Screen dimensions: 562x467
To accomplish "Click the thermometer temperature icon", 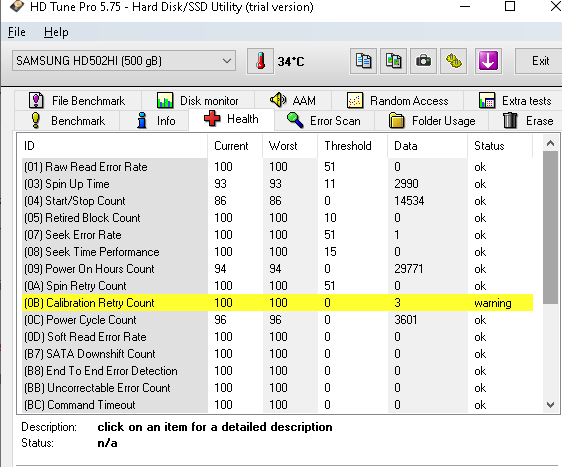I will click(x=261, y=61).
